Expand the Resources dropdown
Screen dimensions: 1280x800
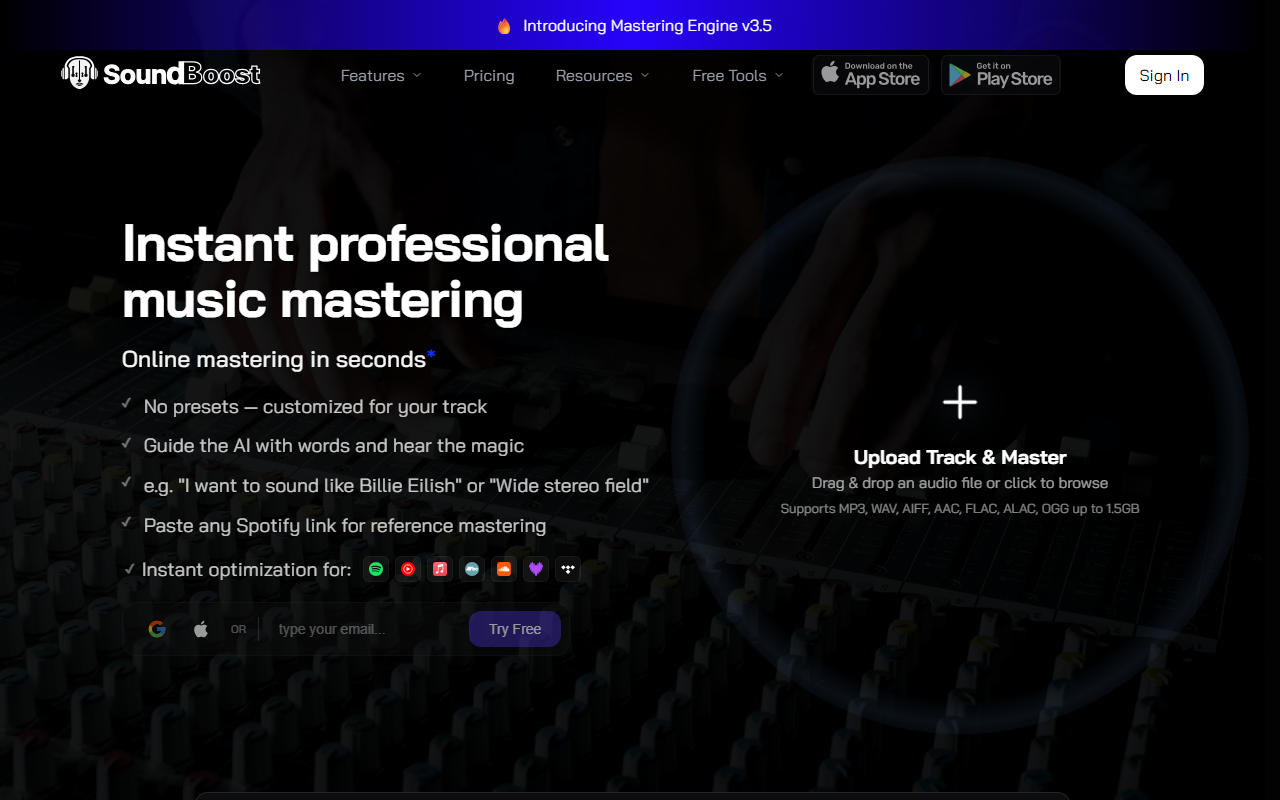click(603, 75)
